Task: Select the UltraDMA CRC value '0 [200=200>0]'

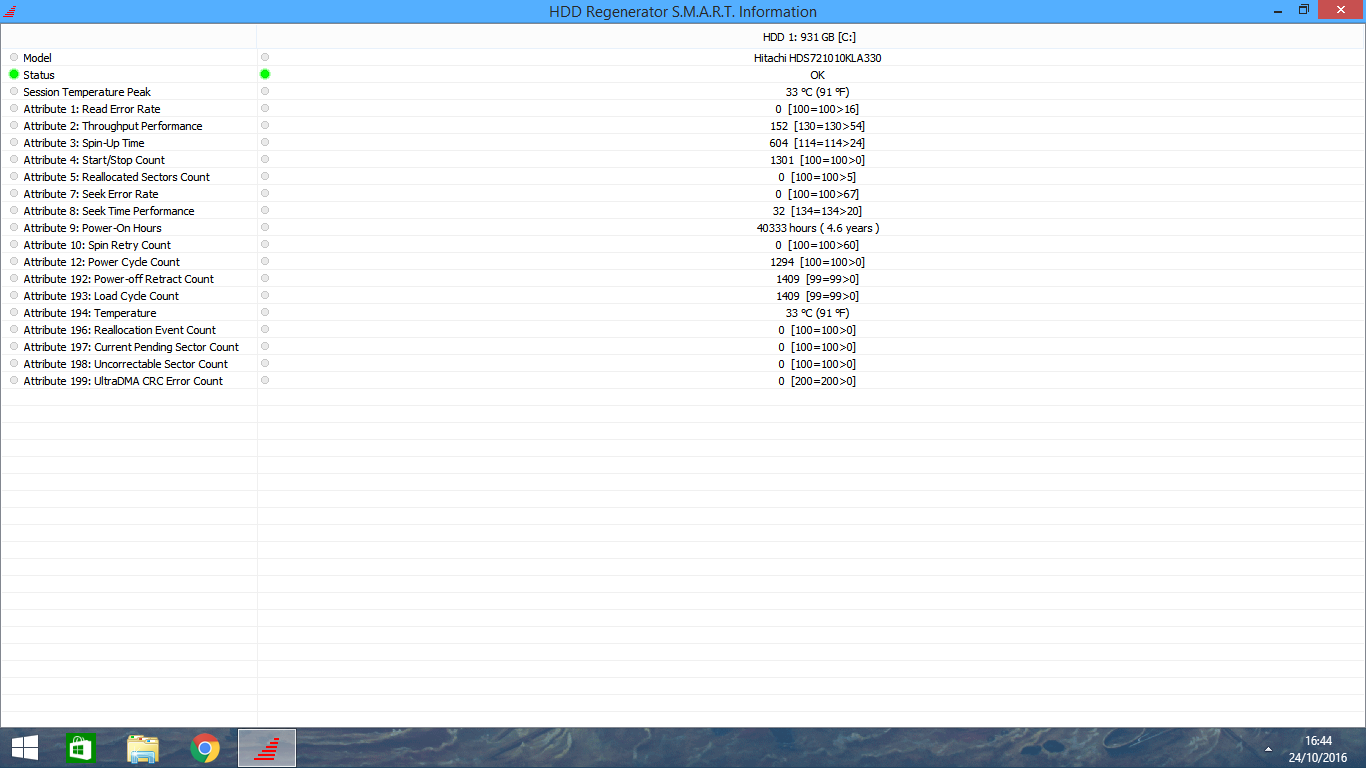Action: click(x=817, y=381)
